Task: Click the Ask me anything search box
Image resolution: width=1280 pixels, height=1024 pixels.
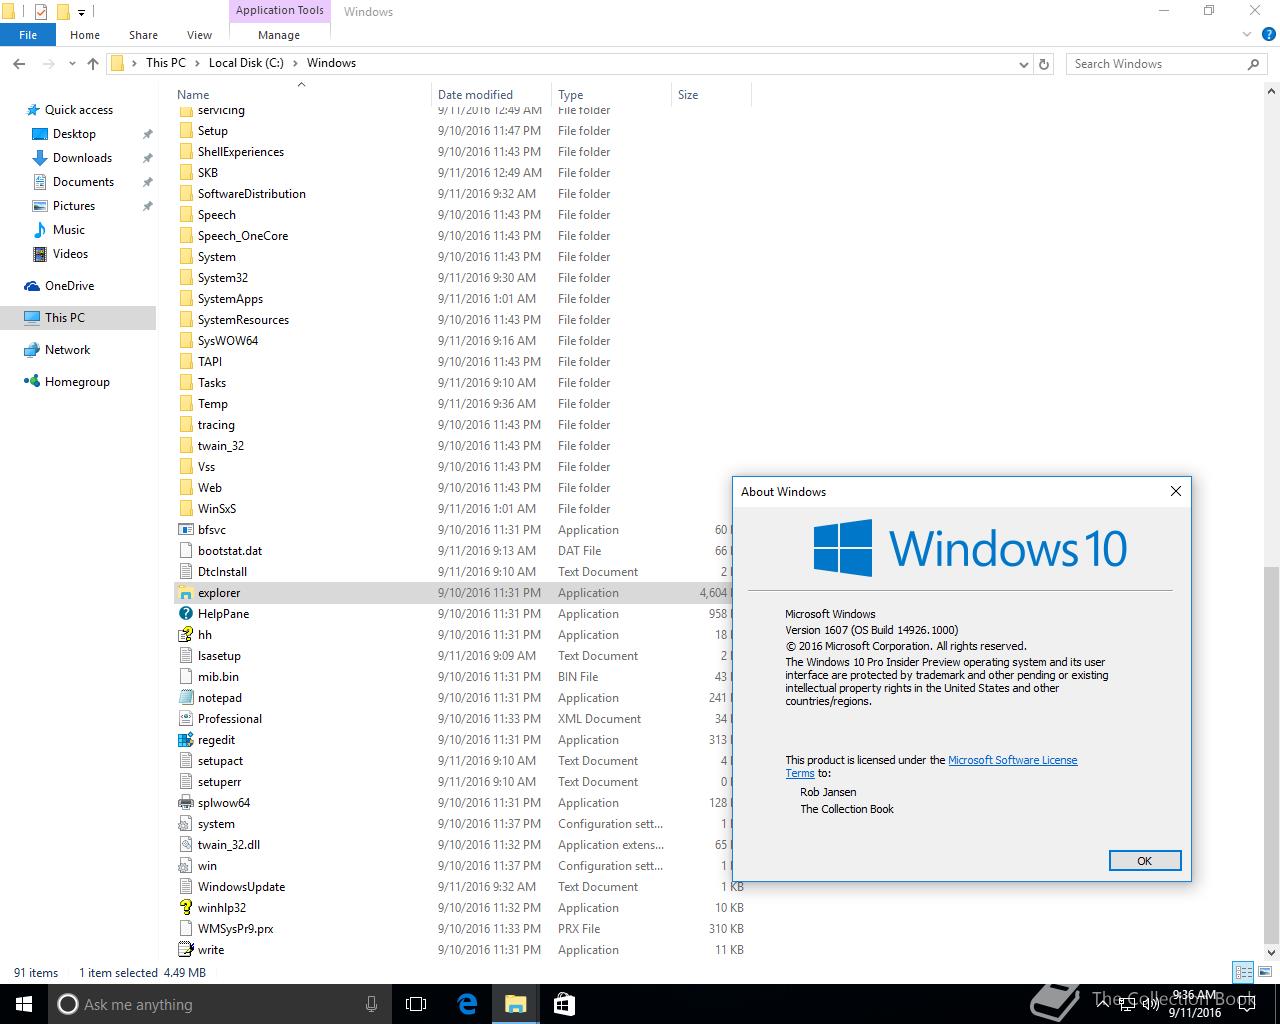Action: [x=220, y=1004]
